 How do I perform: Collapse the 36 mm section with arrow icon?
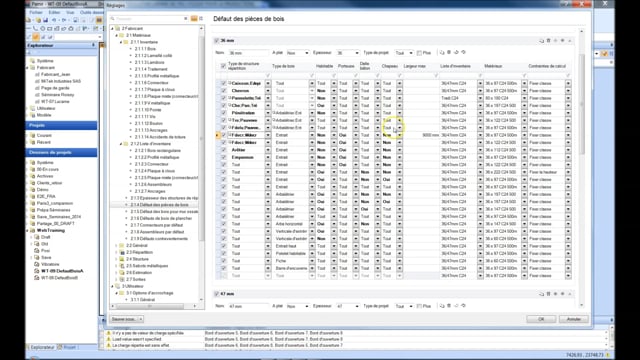tap(570, 40)
